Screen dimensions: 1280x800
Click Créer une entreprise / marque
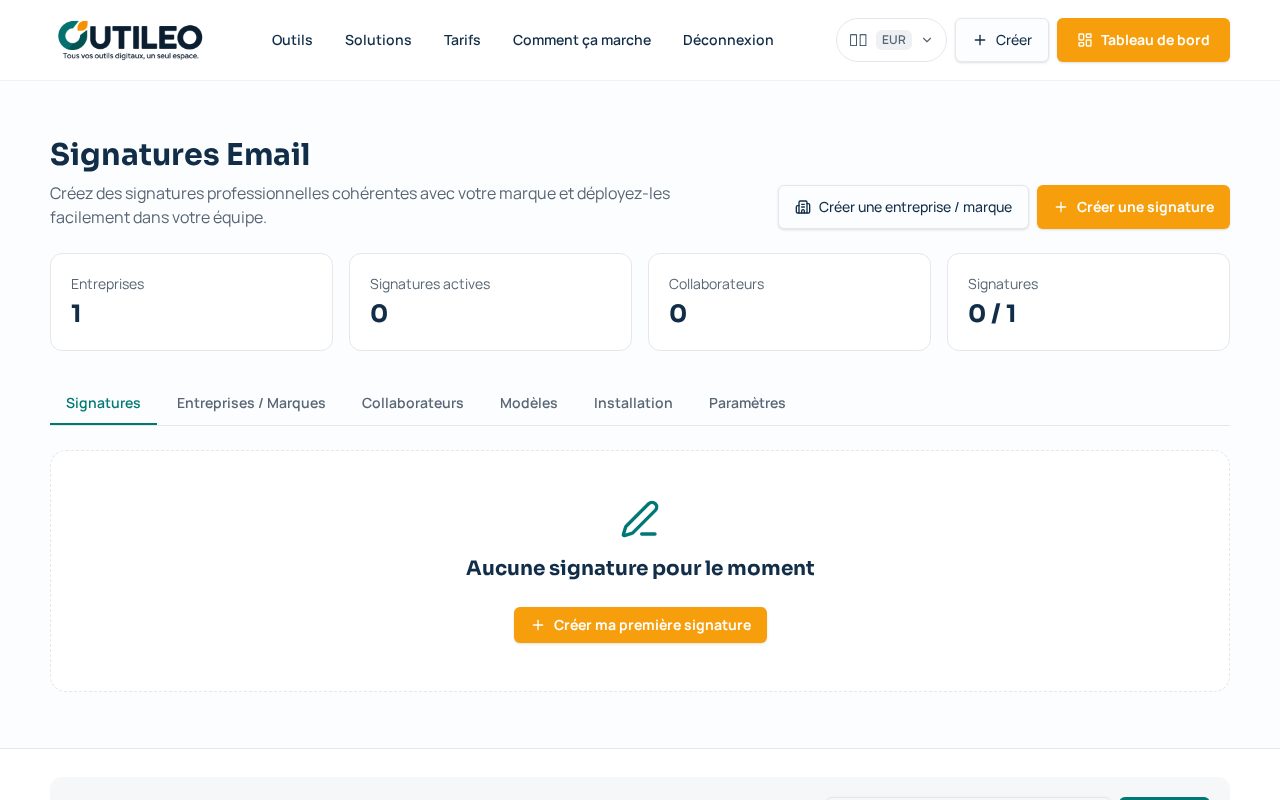point(903,207)
